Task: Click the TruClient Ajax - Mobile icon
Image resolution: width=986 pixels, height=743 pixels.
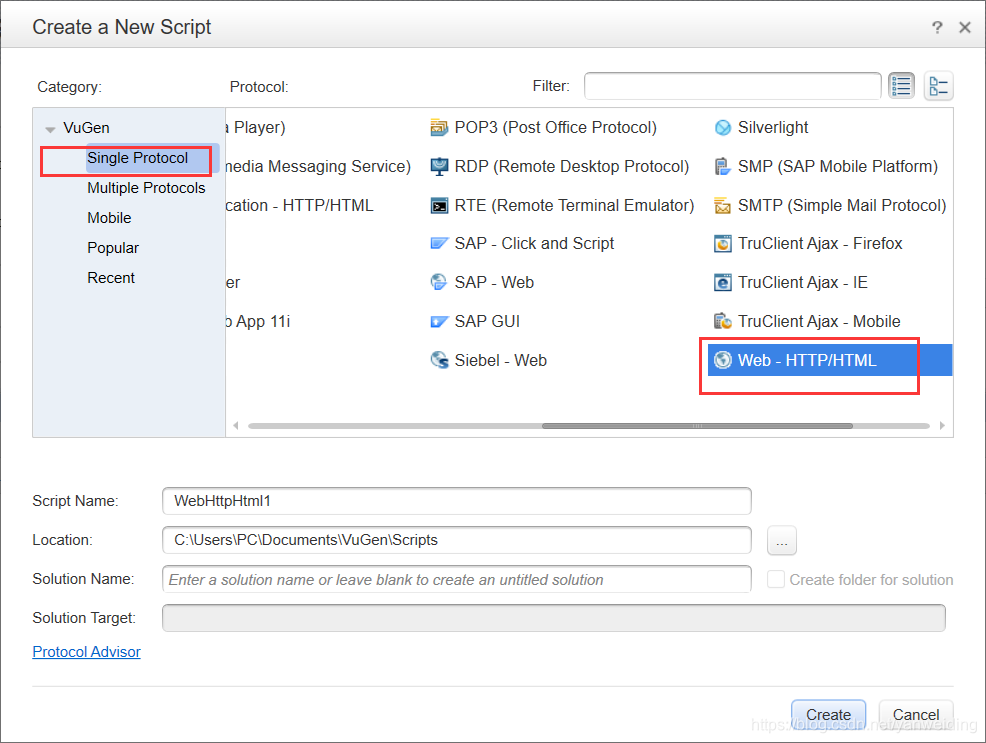Action: [x=723, y=322]
